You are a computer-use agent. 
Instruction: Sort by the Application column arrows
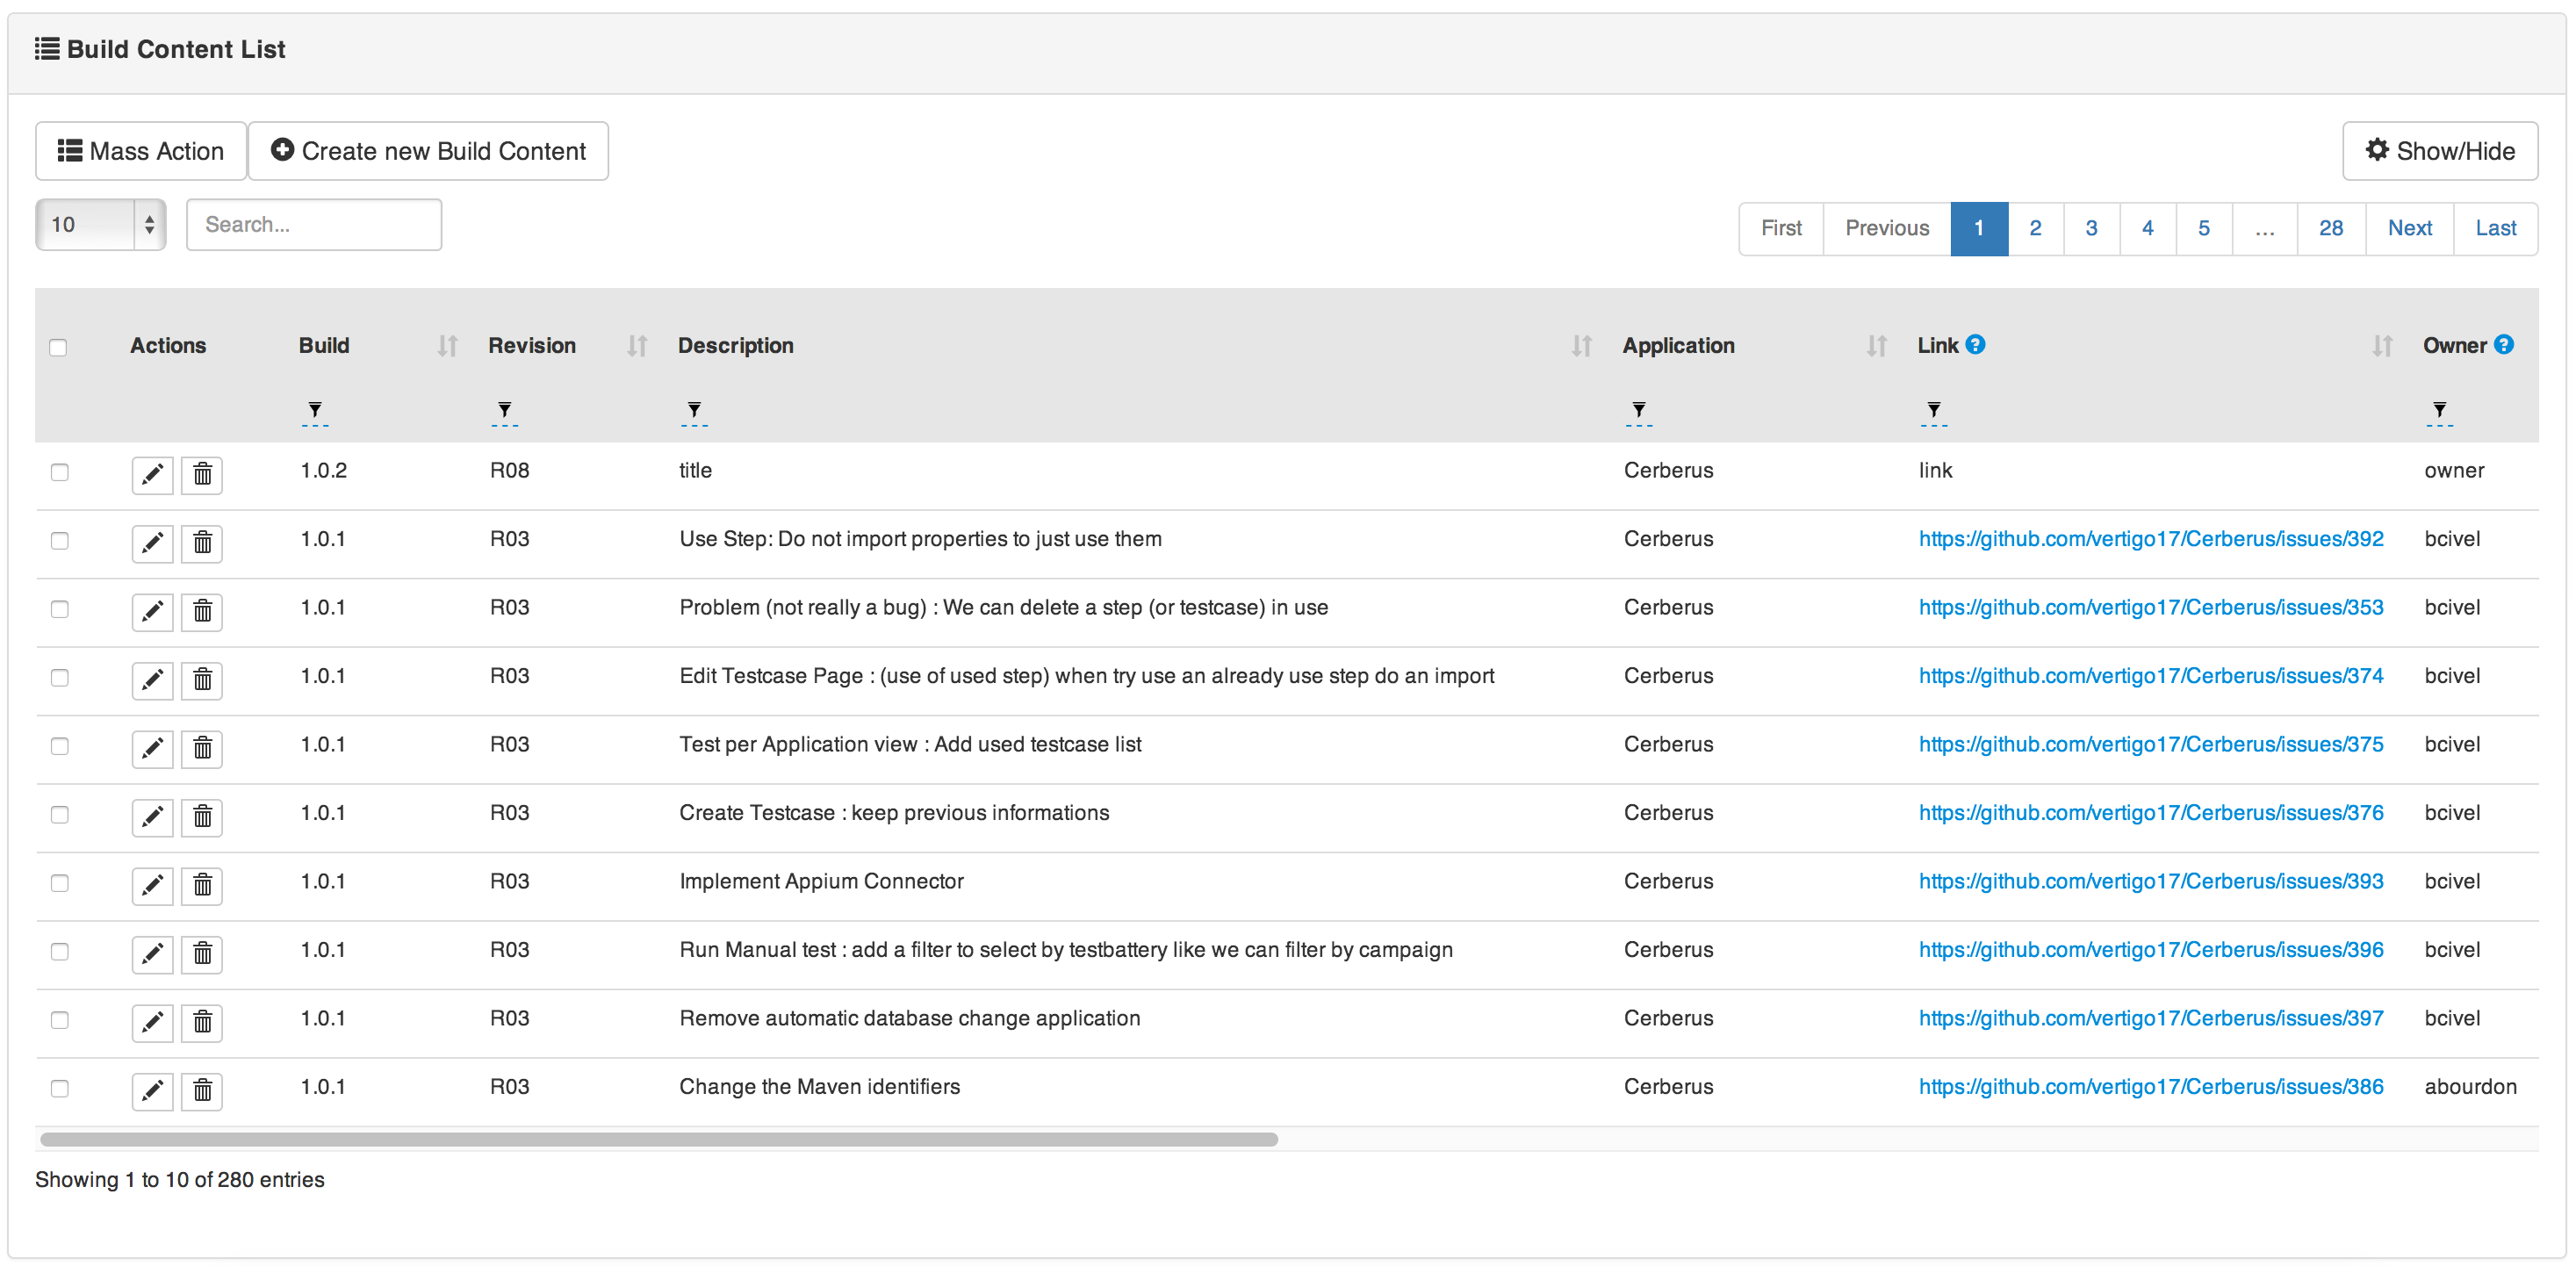(1876, 346)
